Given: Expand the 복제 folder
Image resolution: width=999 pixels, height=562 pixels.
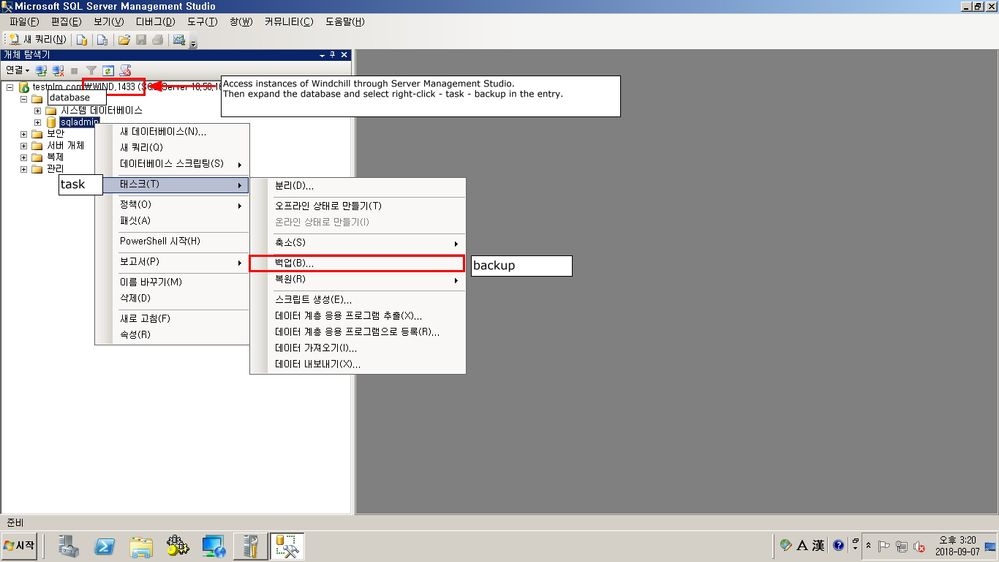Looking at the screenshot, I should pyautogui.click(x=24, y=157).
